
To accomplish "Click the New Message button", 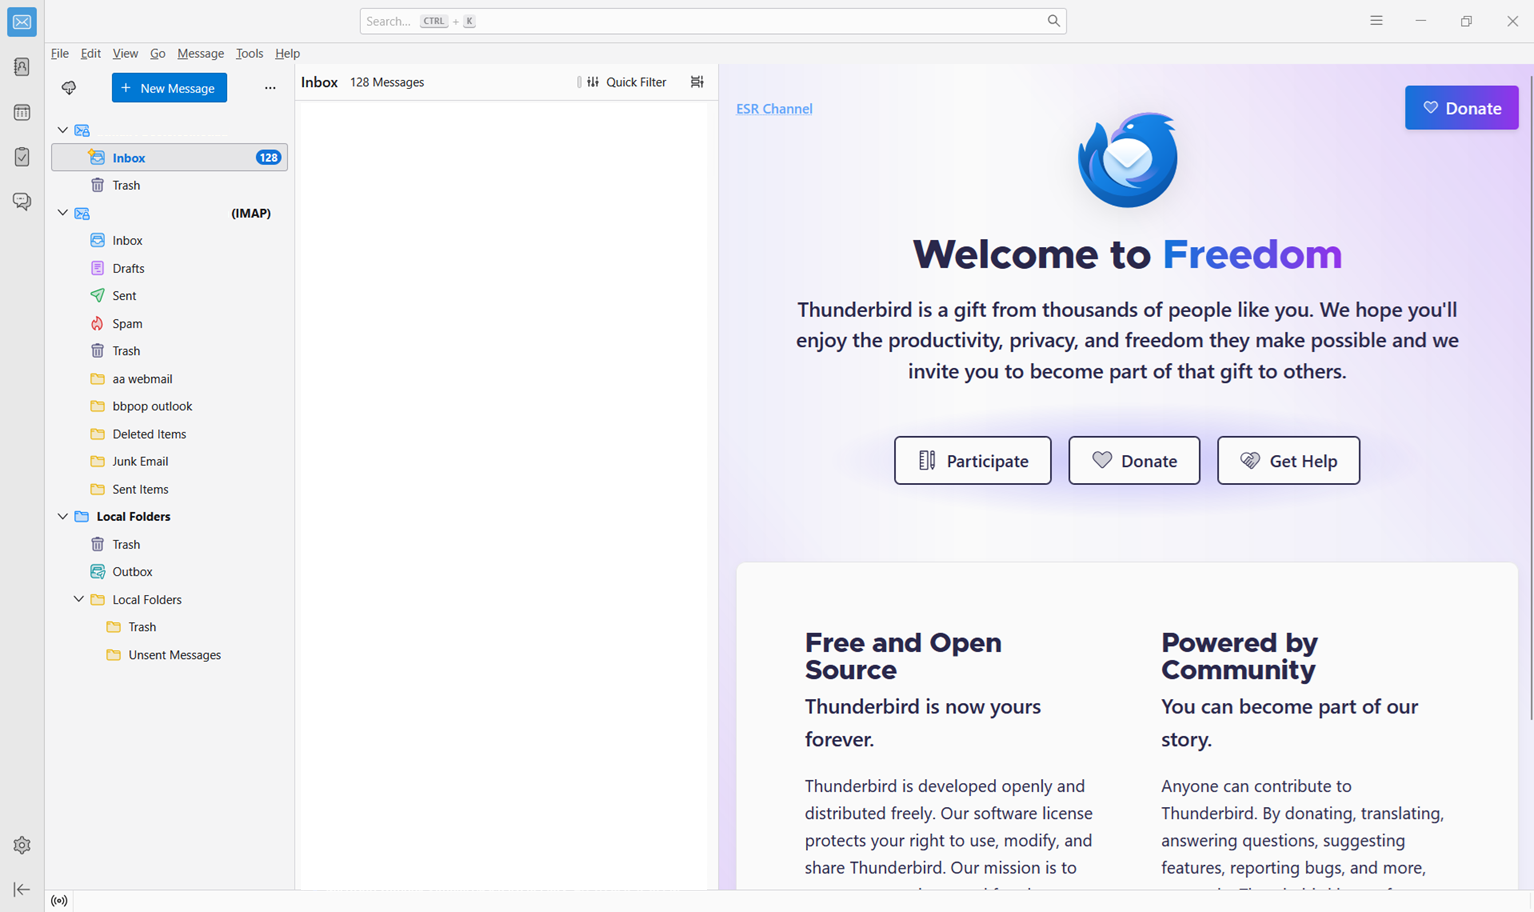I will click(x=169, y=88).
